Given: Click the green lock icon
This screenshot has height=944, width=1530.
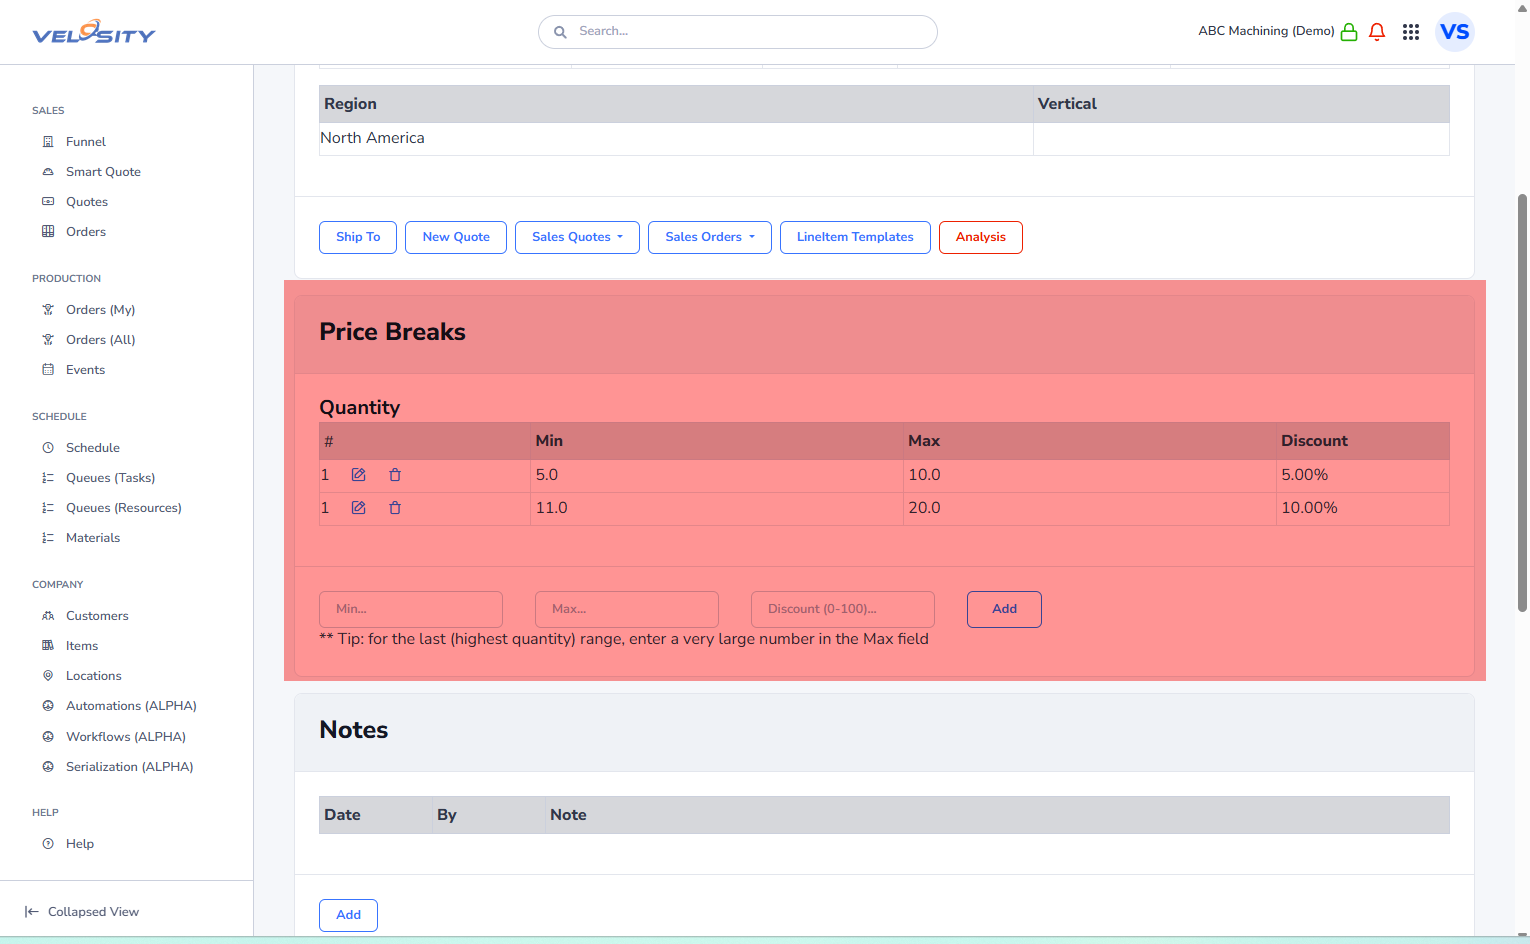Looking at the screenshot, I should click(x=1349, y=32).
